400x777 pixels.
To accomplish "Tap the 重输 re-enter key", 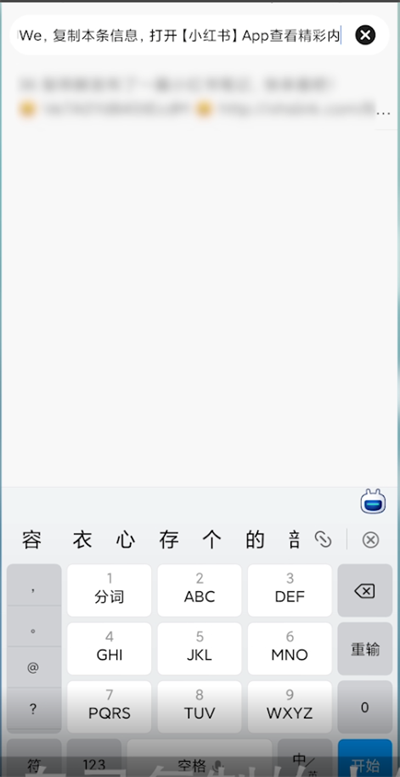I will point(365,649).
